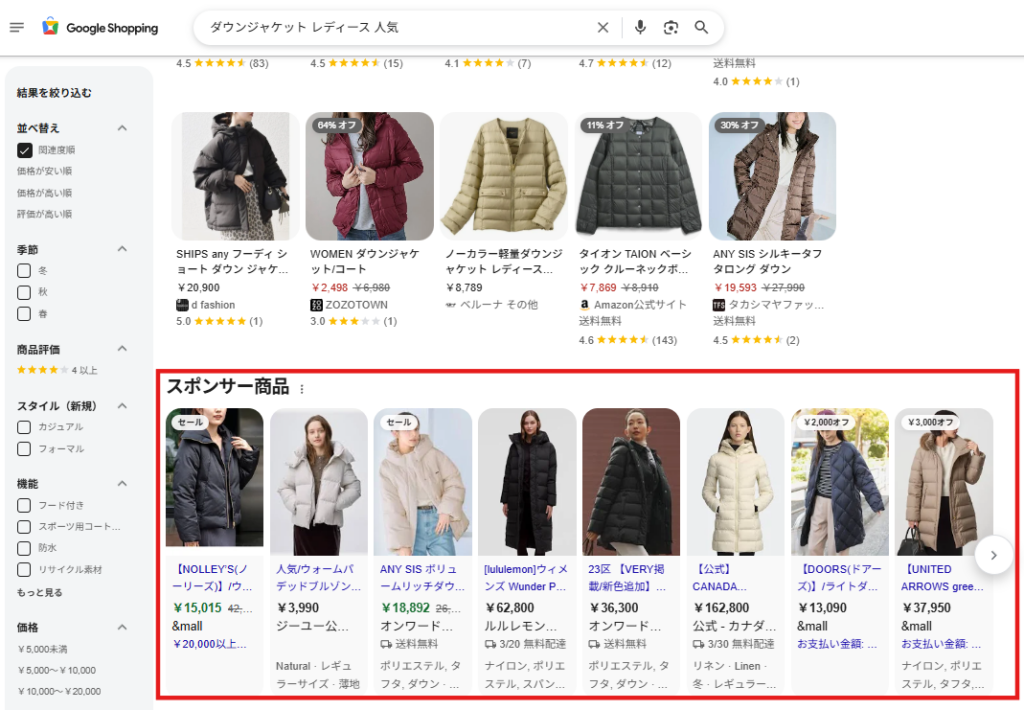Collapse the 機能 filter section
The width and height of the screenshot is (1024, 710).
pyautogui.click(x=124, y=483)
